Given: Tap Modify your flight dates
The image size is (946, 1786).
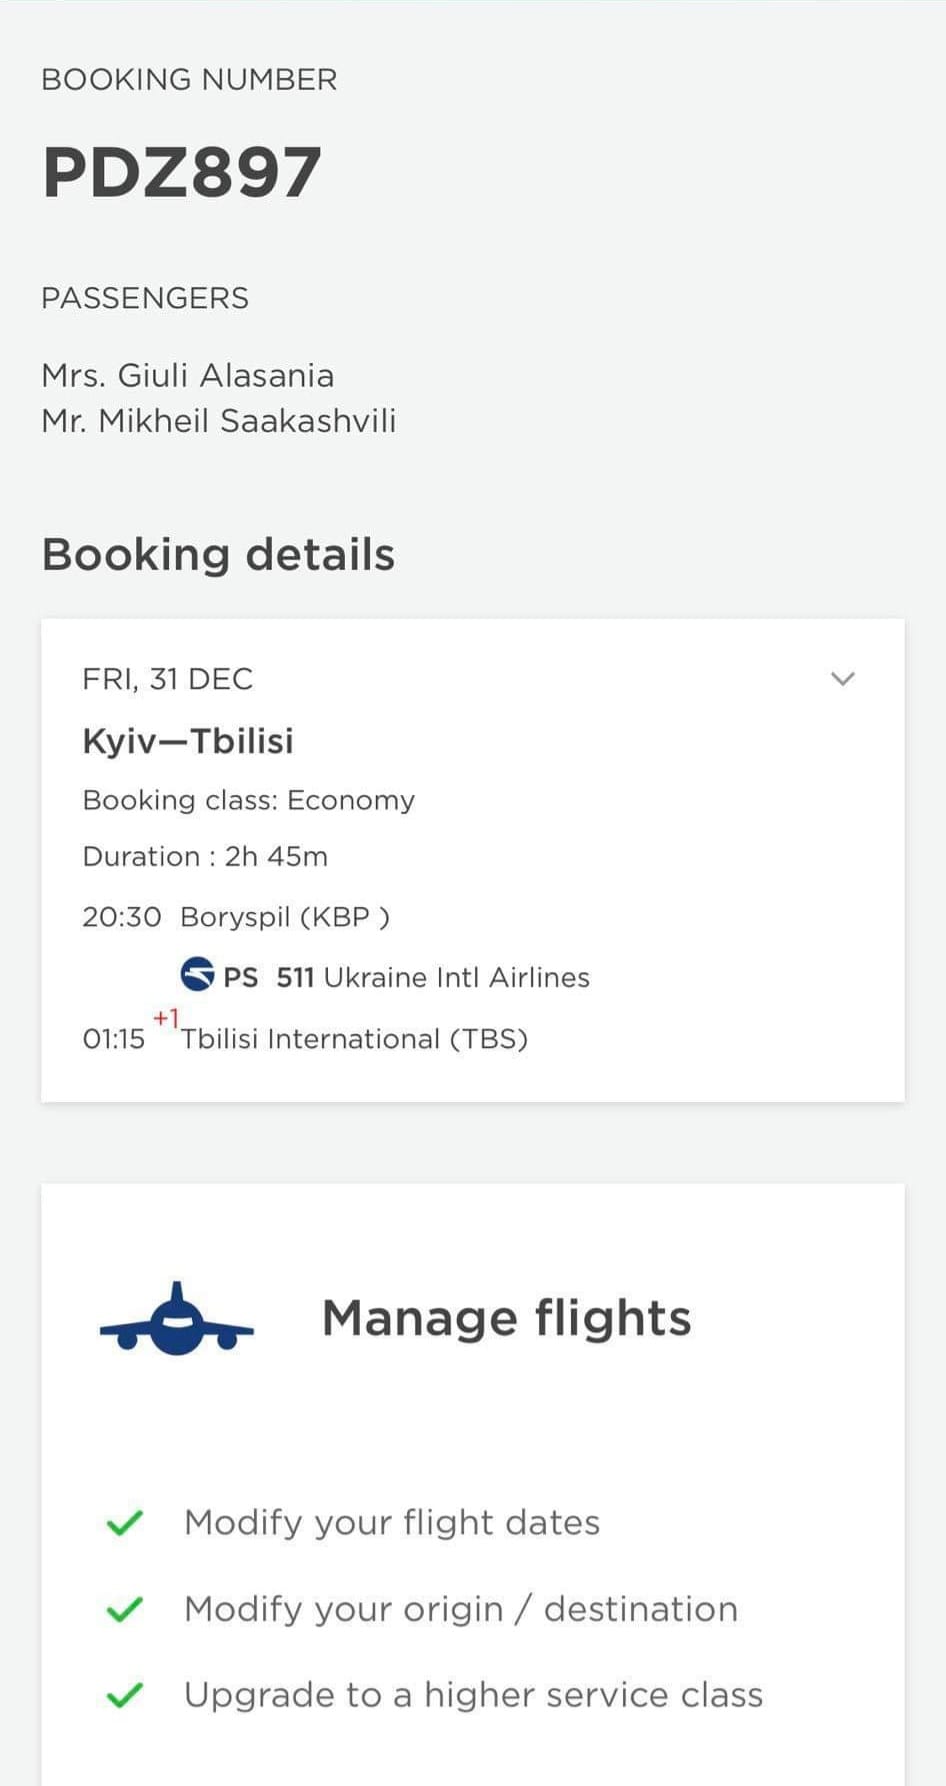Looking at the screenshot, I should [x=392, y=1523].
